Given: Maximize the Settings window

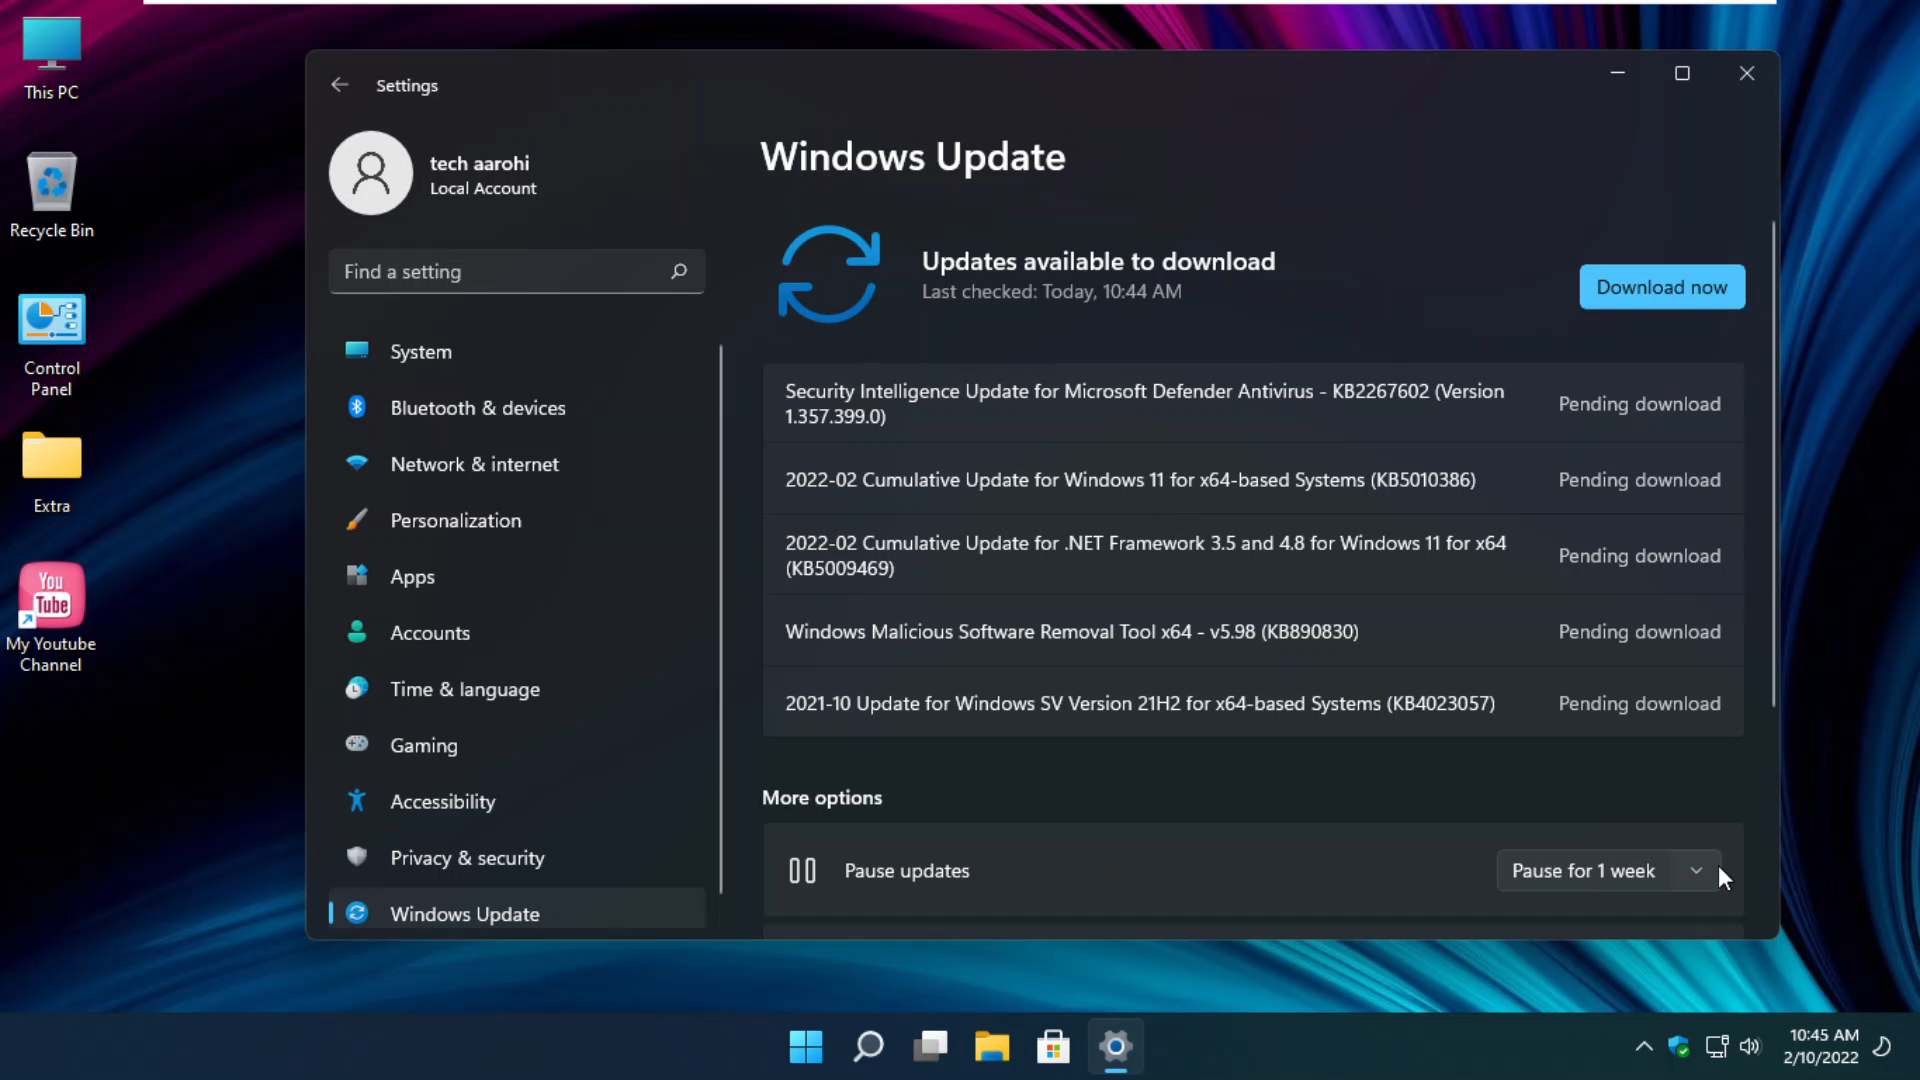Looking at the screenshot, I should click(1682, 73).
